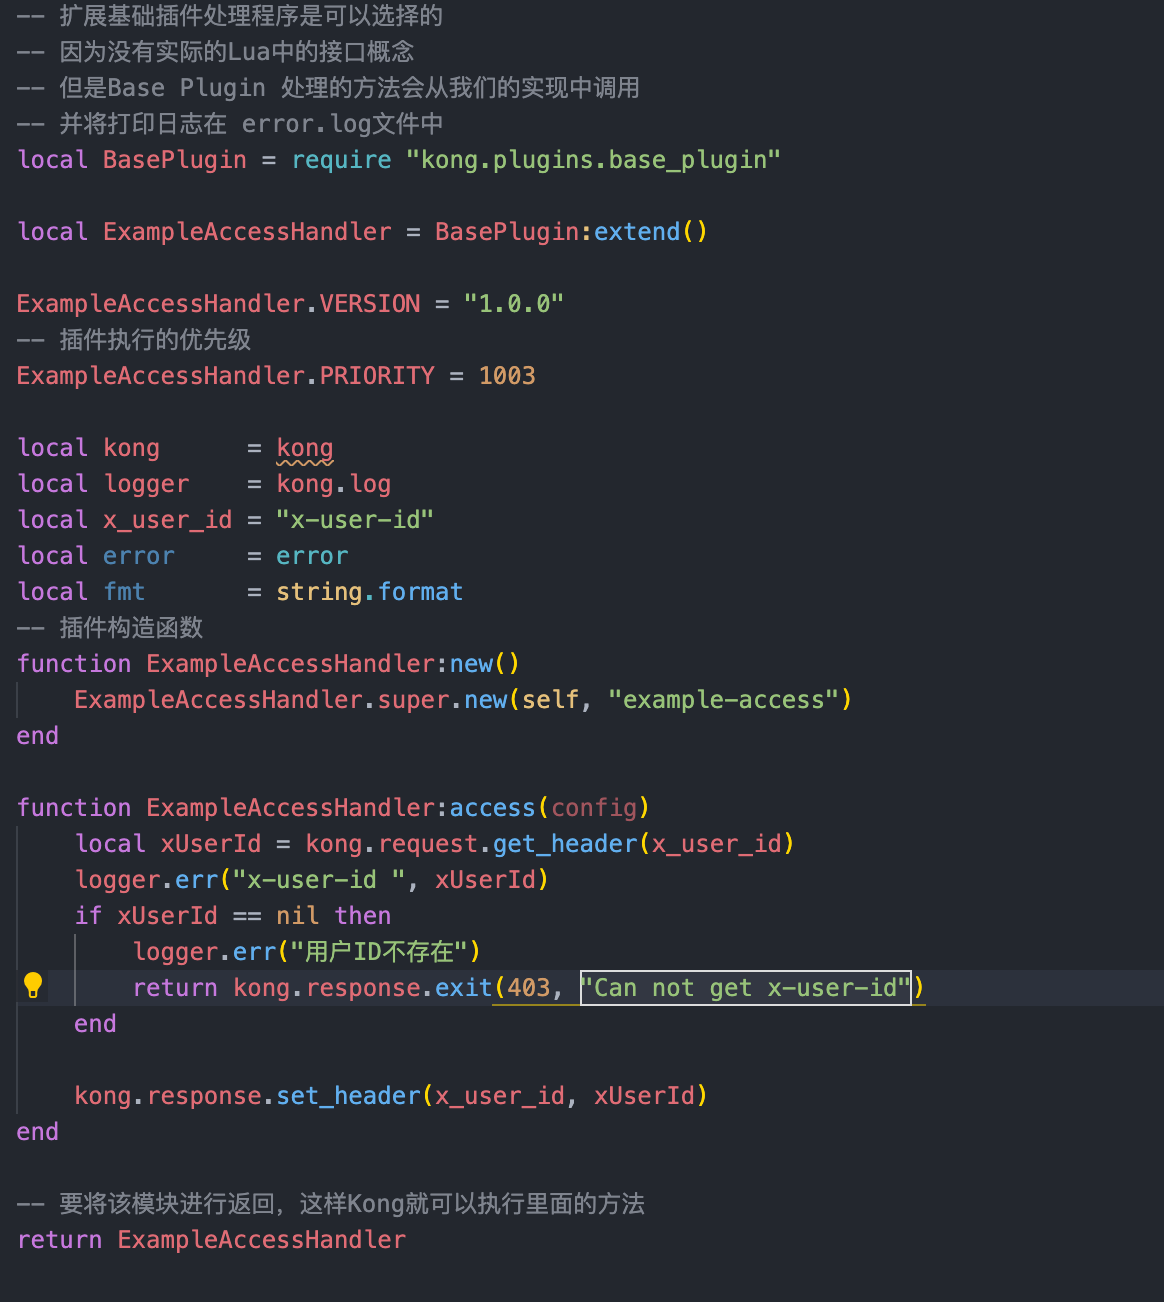The width and height of the screenshot is (1164, 1302).
Task: Click kong.log in logger assignment
Action: (334, 484)
